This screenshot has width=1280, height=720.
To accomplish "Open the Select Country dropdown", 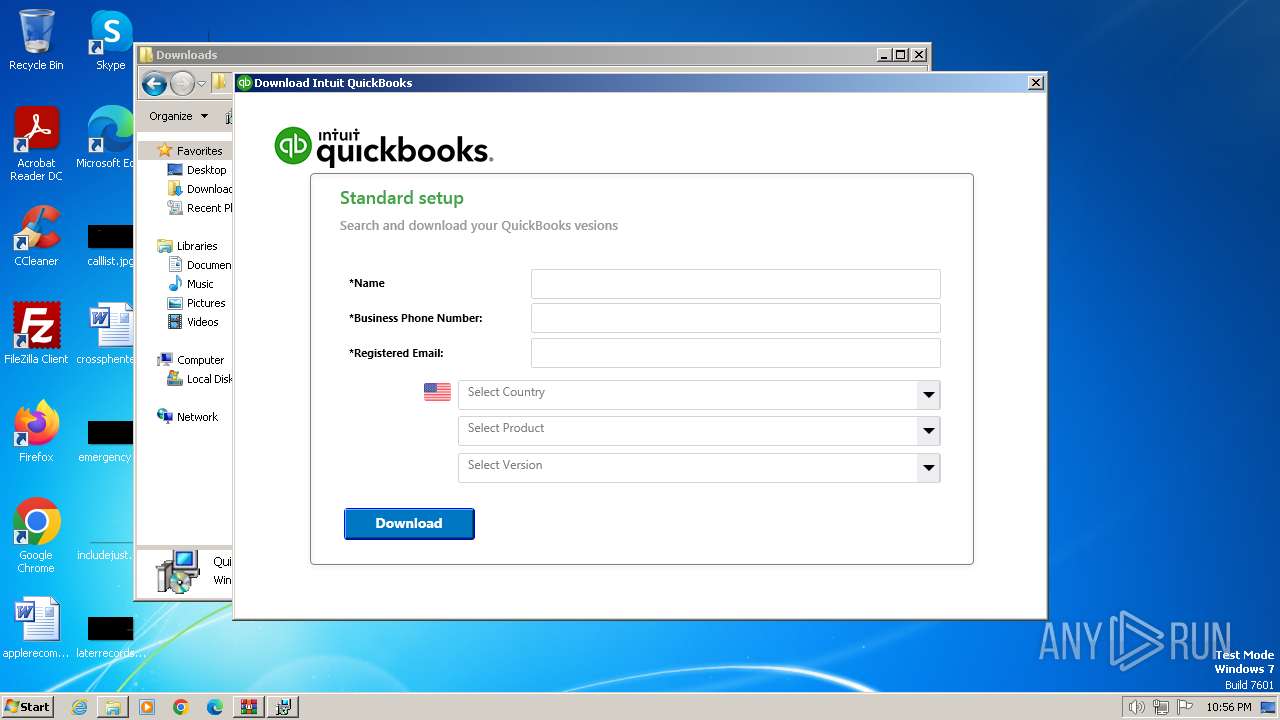I will coord(699,394).
